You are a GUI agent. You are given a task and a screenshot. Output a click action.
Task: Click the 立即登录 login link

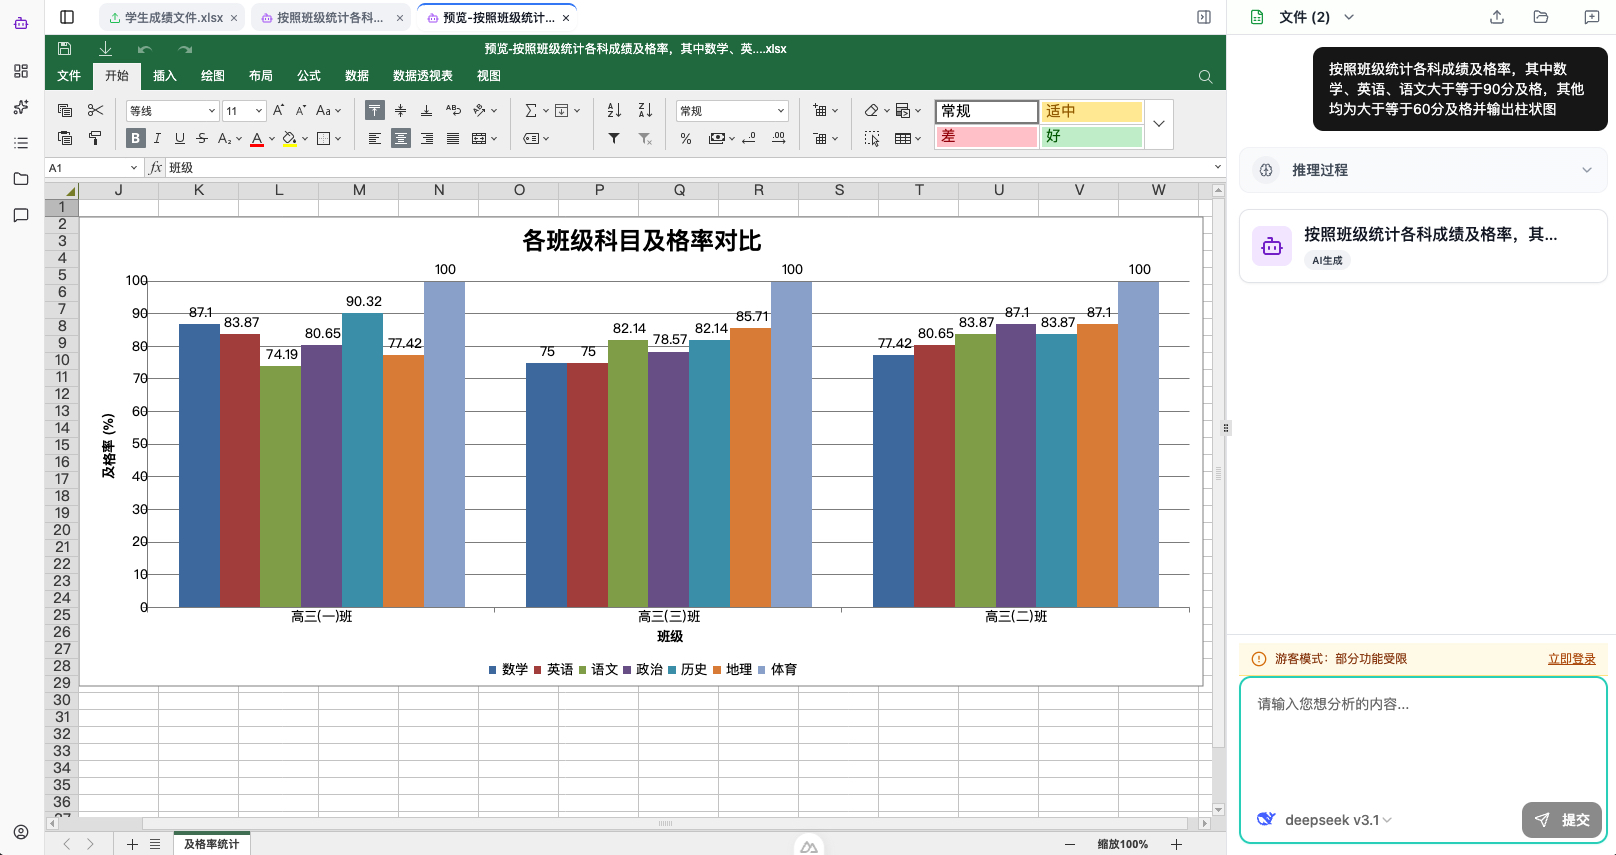(x=1571, y=658)
